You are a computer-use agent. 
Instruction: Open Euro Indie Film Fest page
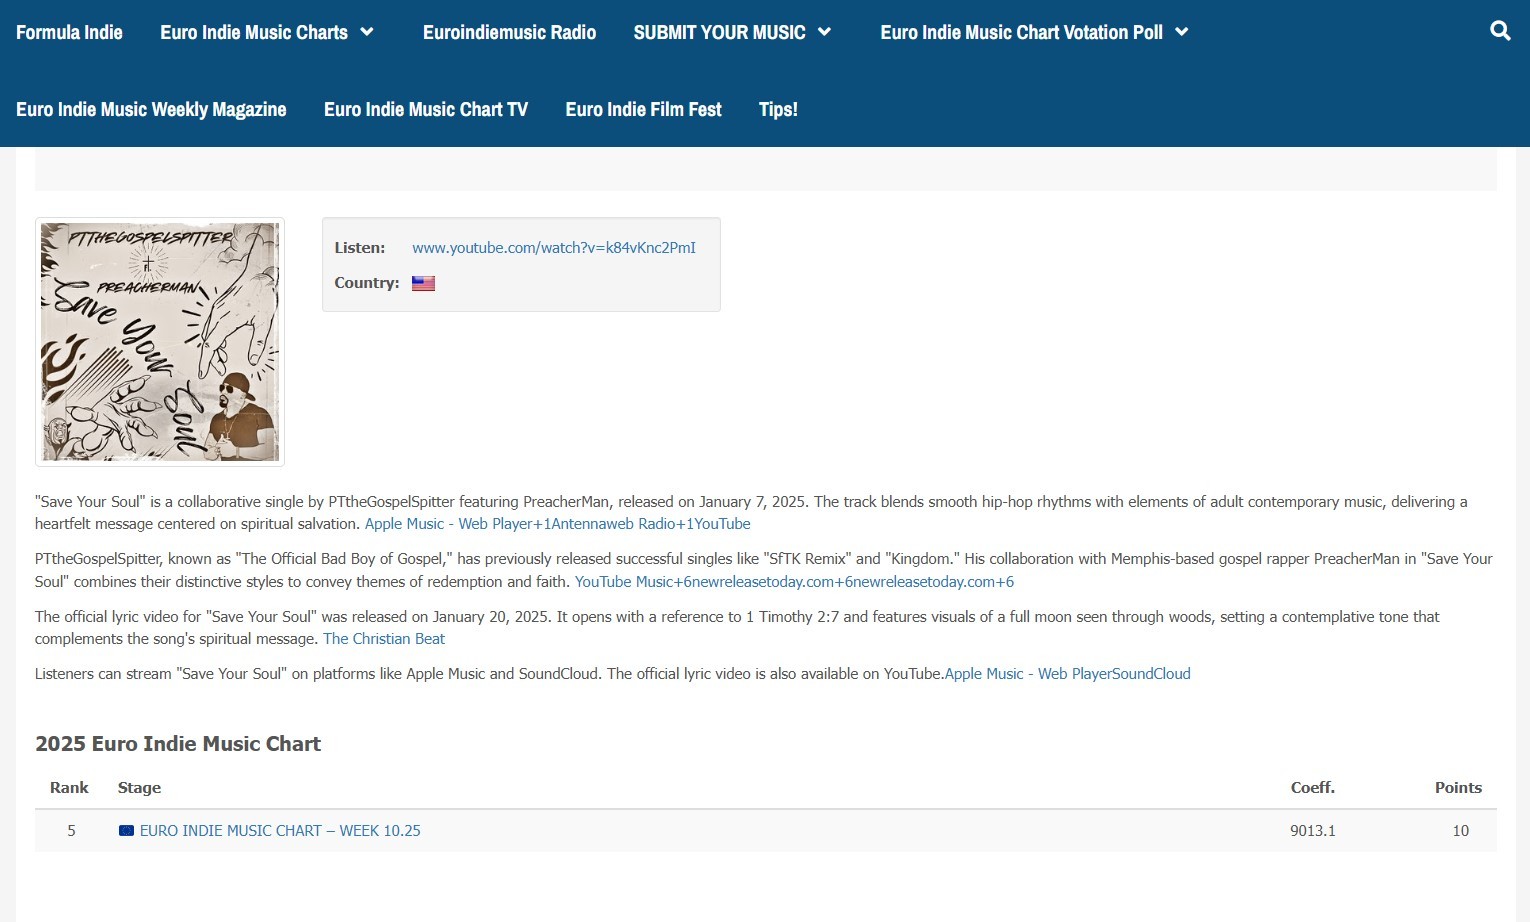point(643,109)
